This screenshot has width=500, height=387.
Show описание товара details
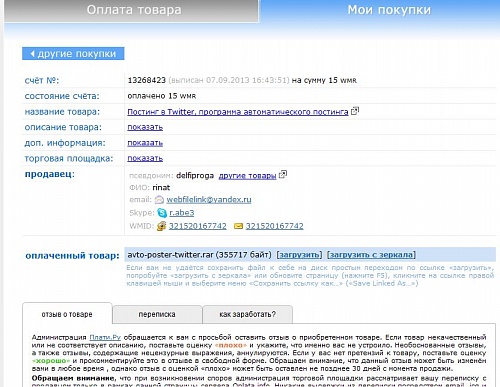coord(145,127)
